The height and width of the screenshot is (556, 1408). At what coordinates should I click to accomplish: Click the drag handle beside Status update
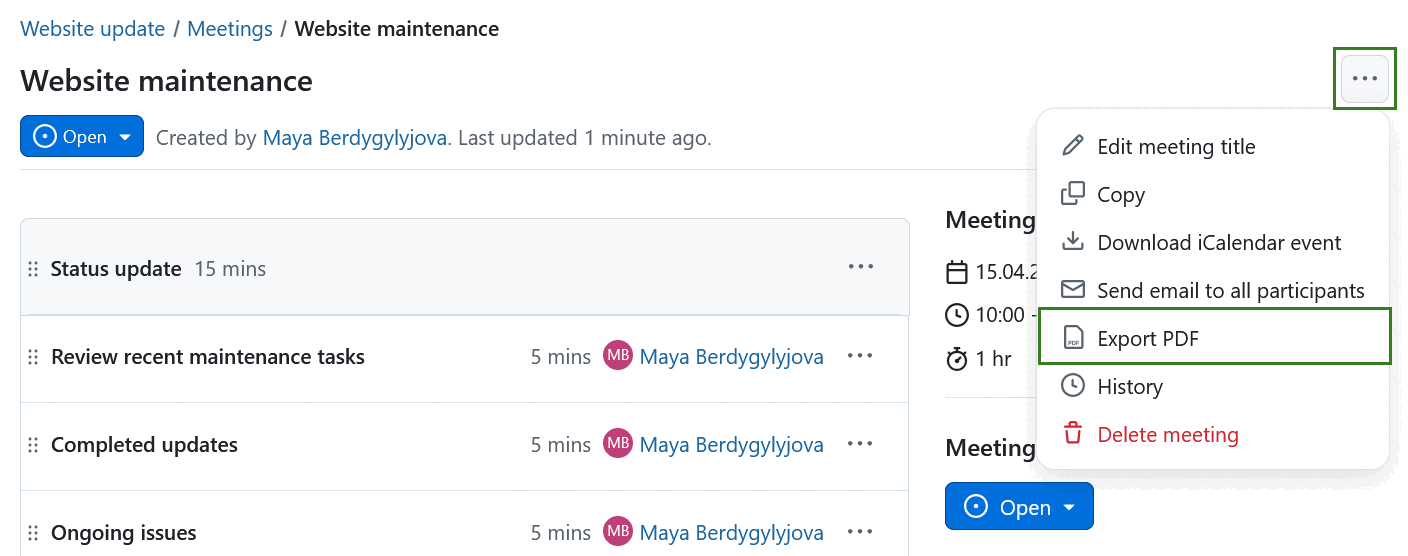pos(33,269)
